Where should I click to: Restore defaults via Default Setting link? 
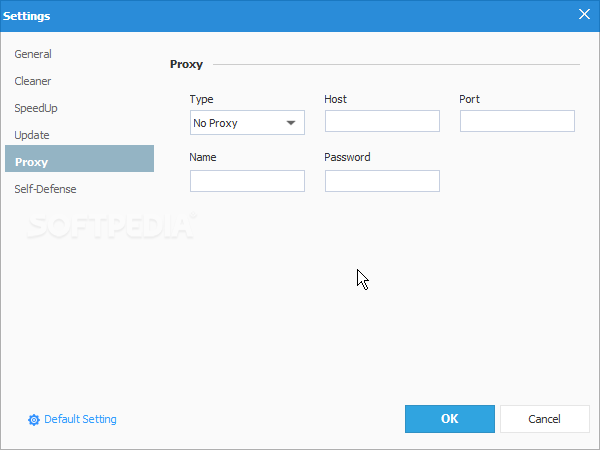80,419
